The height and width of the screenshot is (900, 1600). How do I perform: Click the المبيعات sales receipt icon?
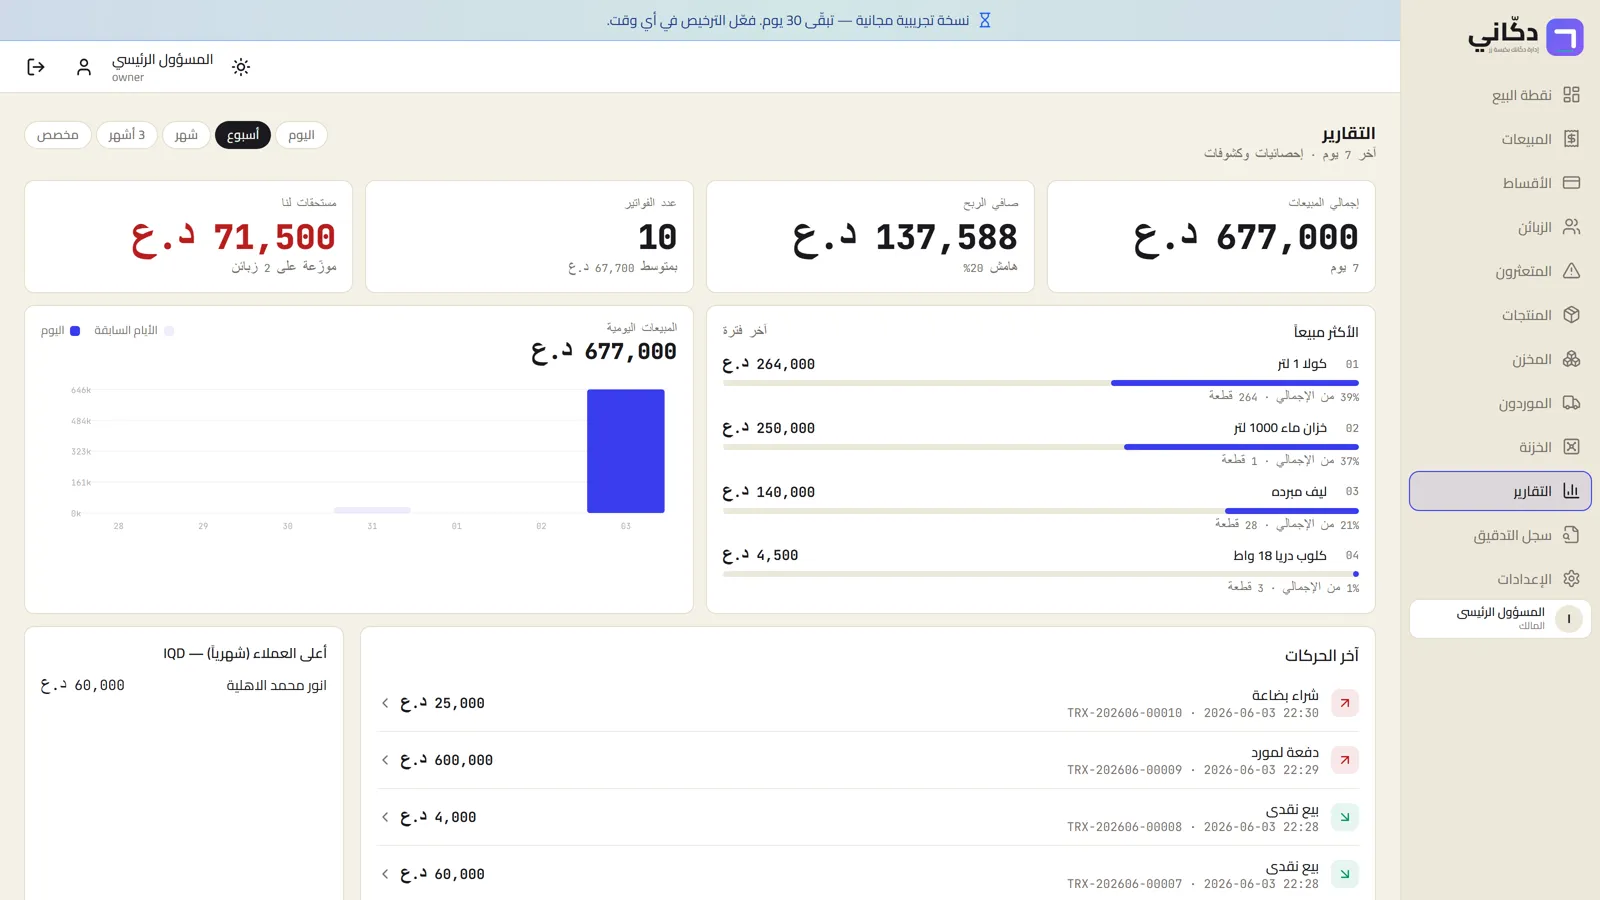(1571, 139)
